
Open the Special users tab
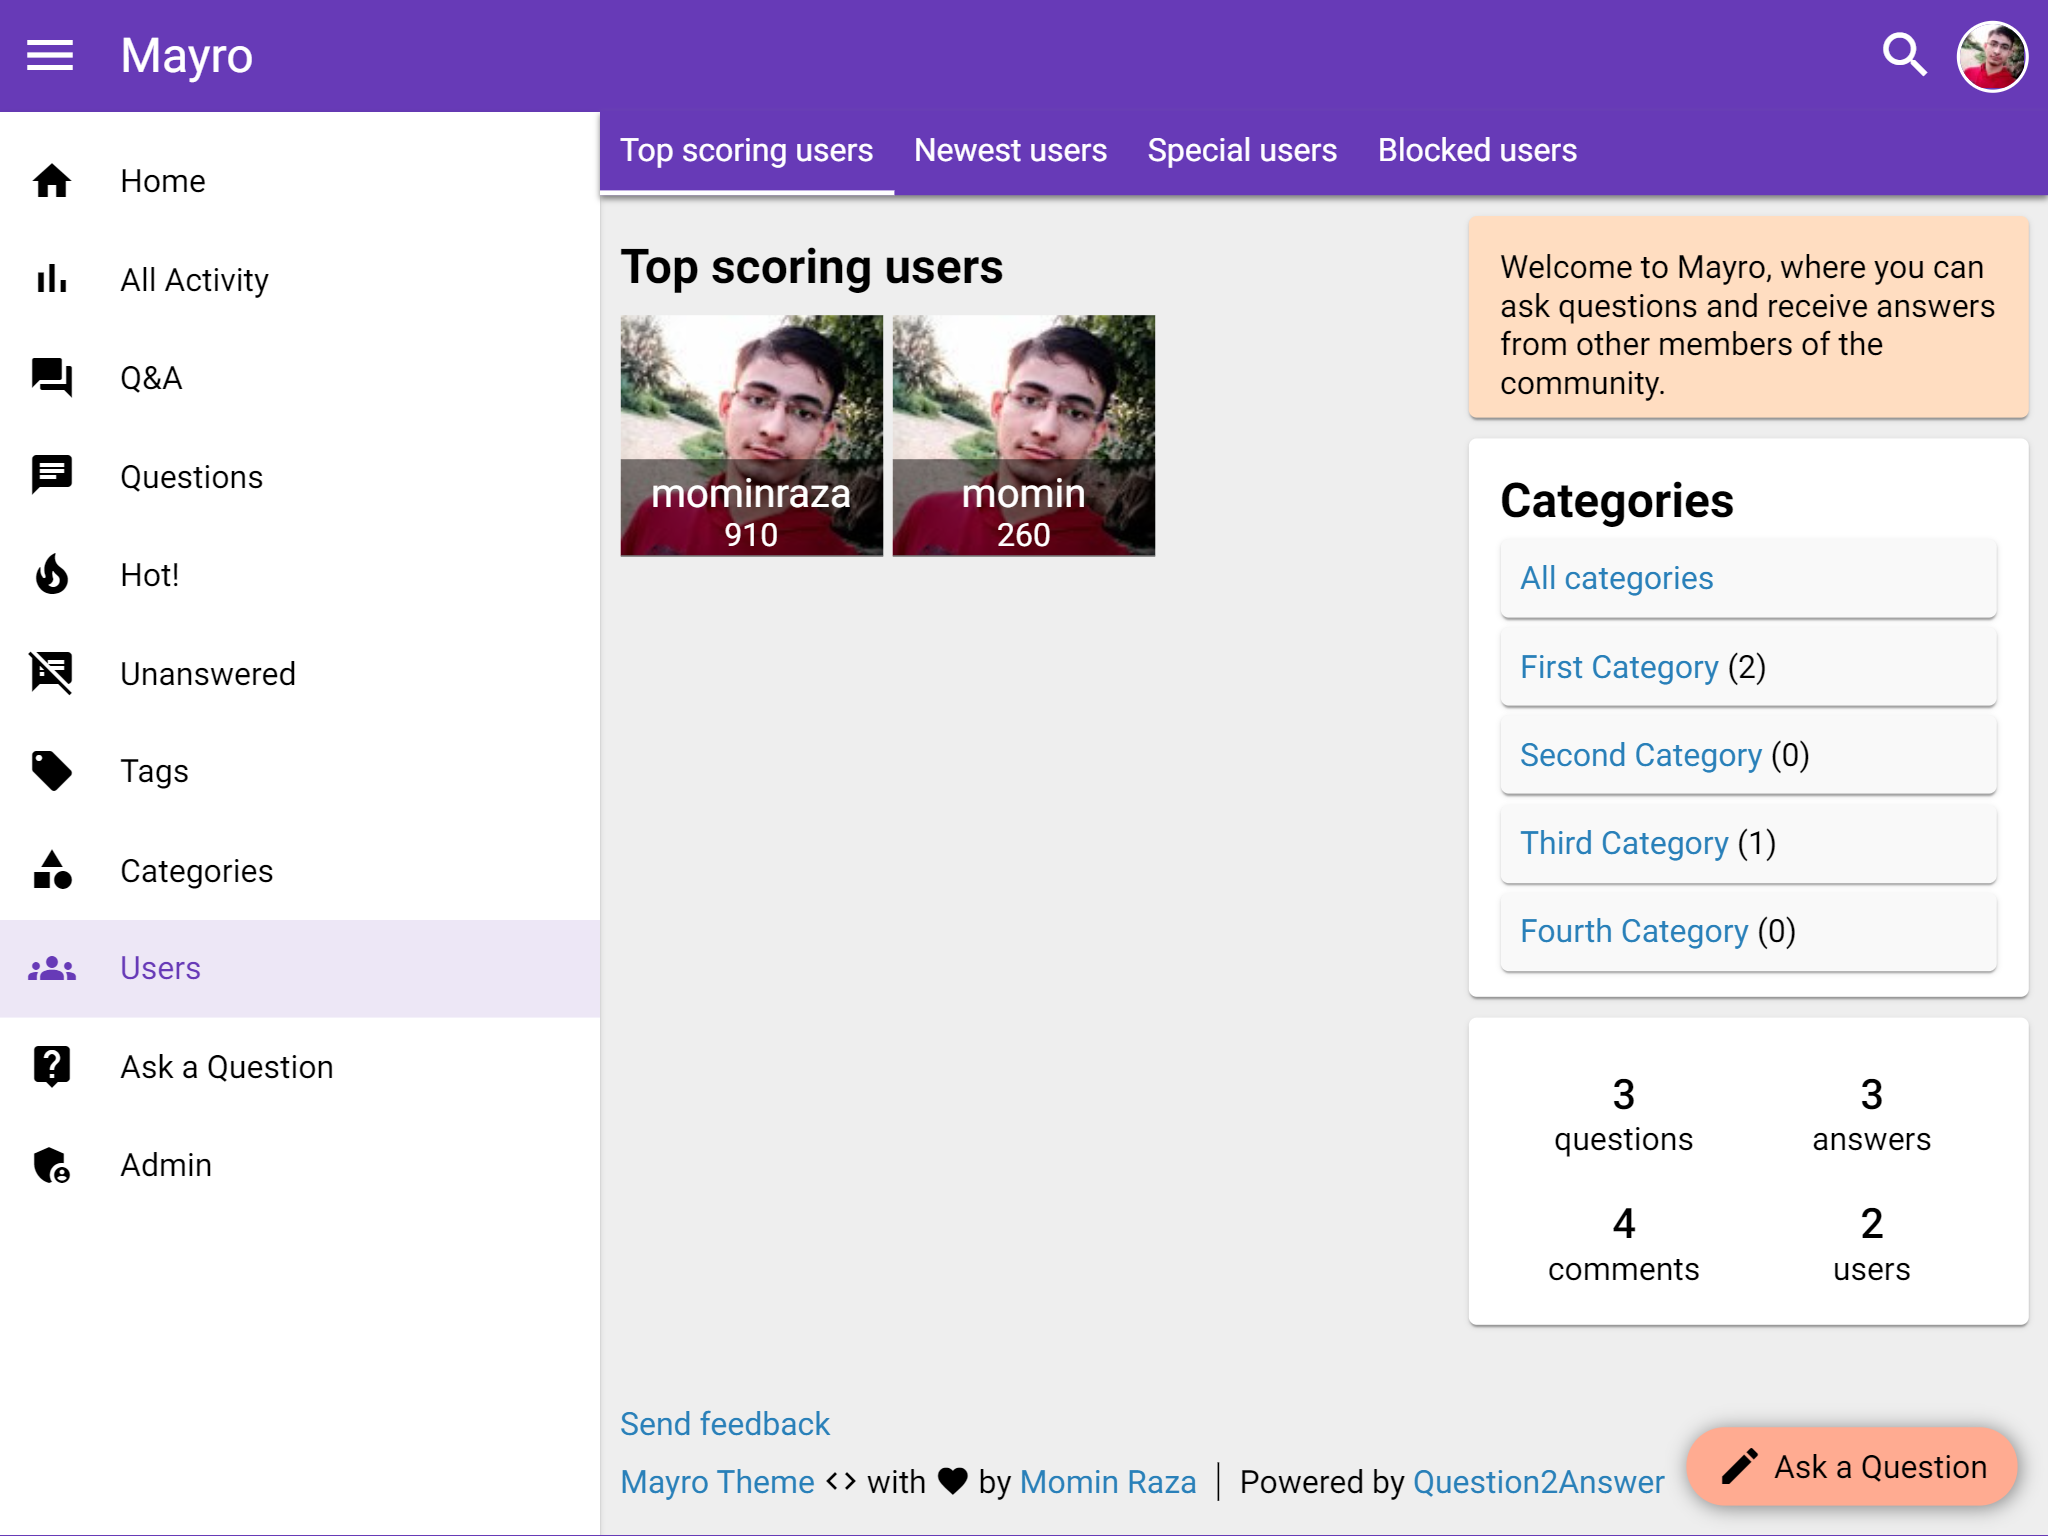point(1242,151)
